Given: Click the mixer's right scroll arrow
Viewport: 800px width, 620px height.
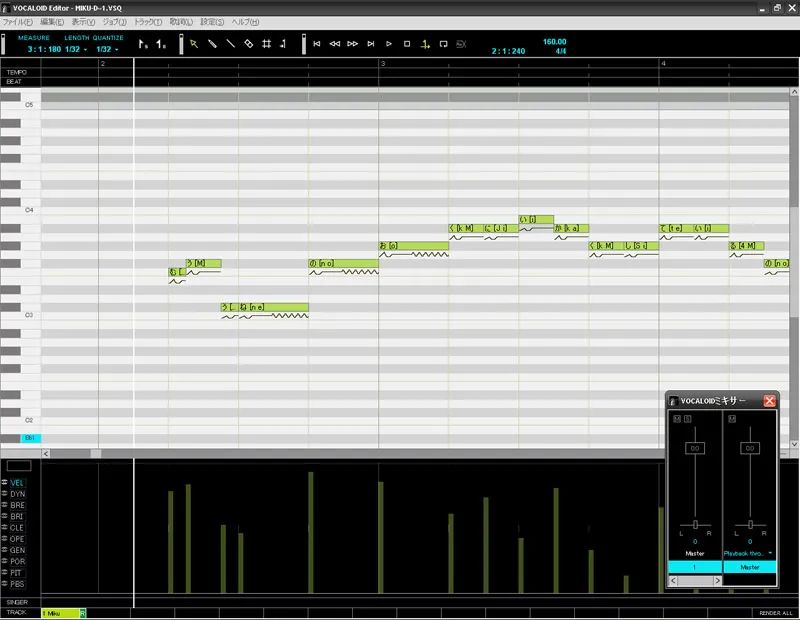Looking at the screenshot, I should [717, 581].
